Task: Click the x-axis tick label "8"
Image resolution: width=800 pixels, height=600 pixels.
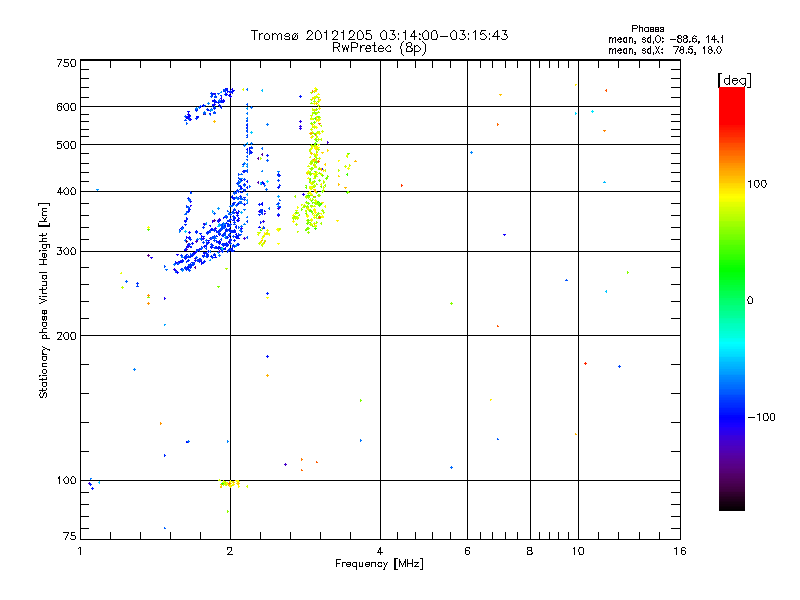Action: [530, 551]
